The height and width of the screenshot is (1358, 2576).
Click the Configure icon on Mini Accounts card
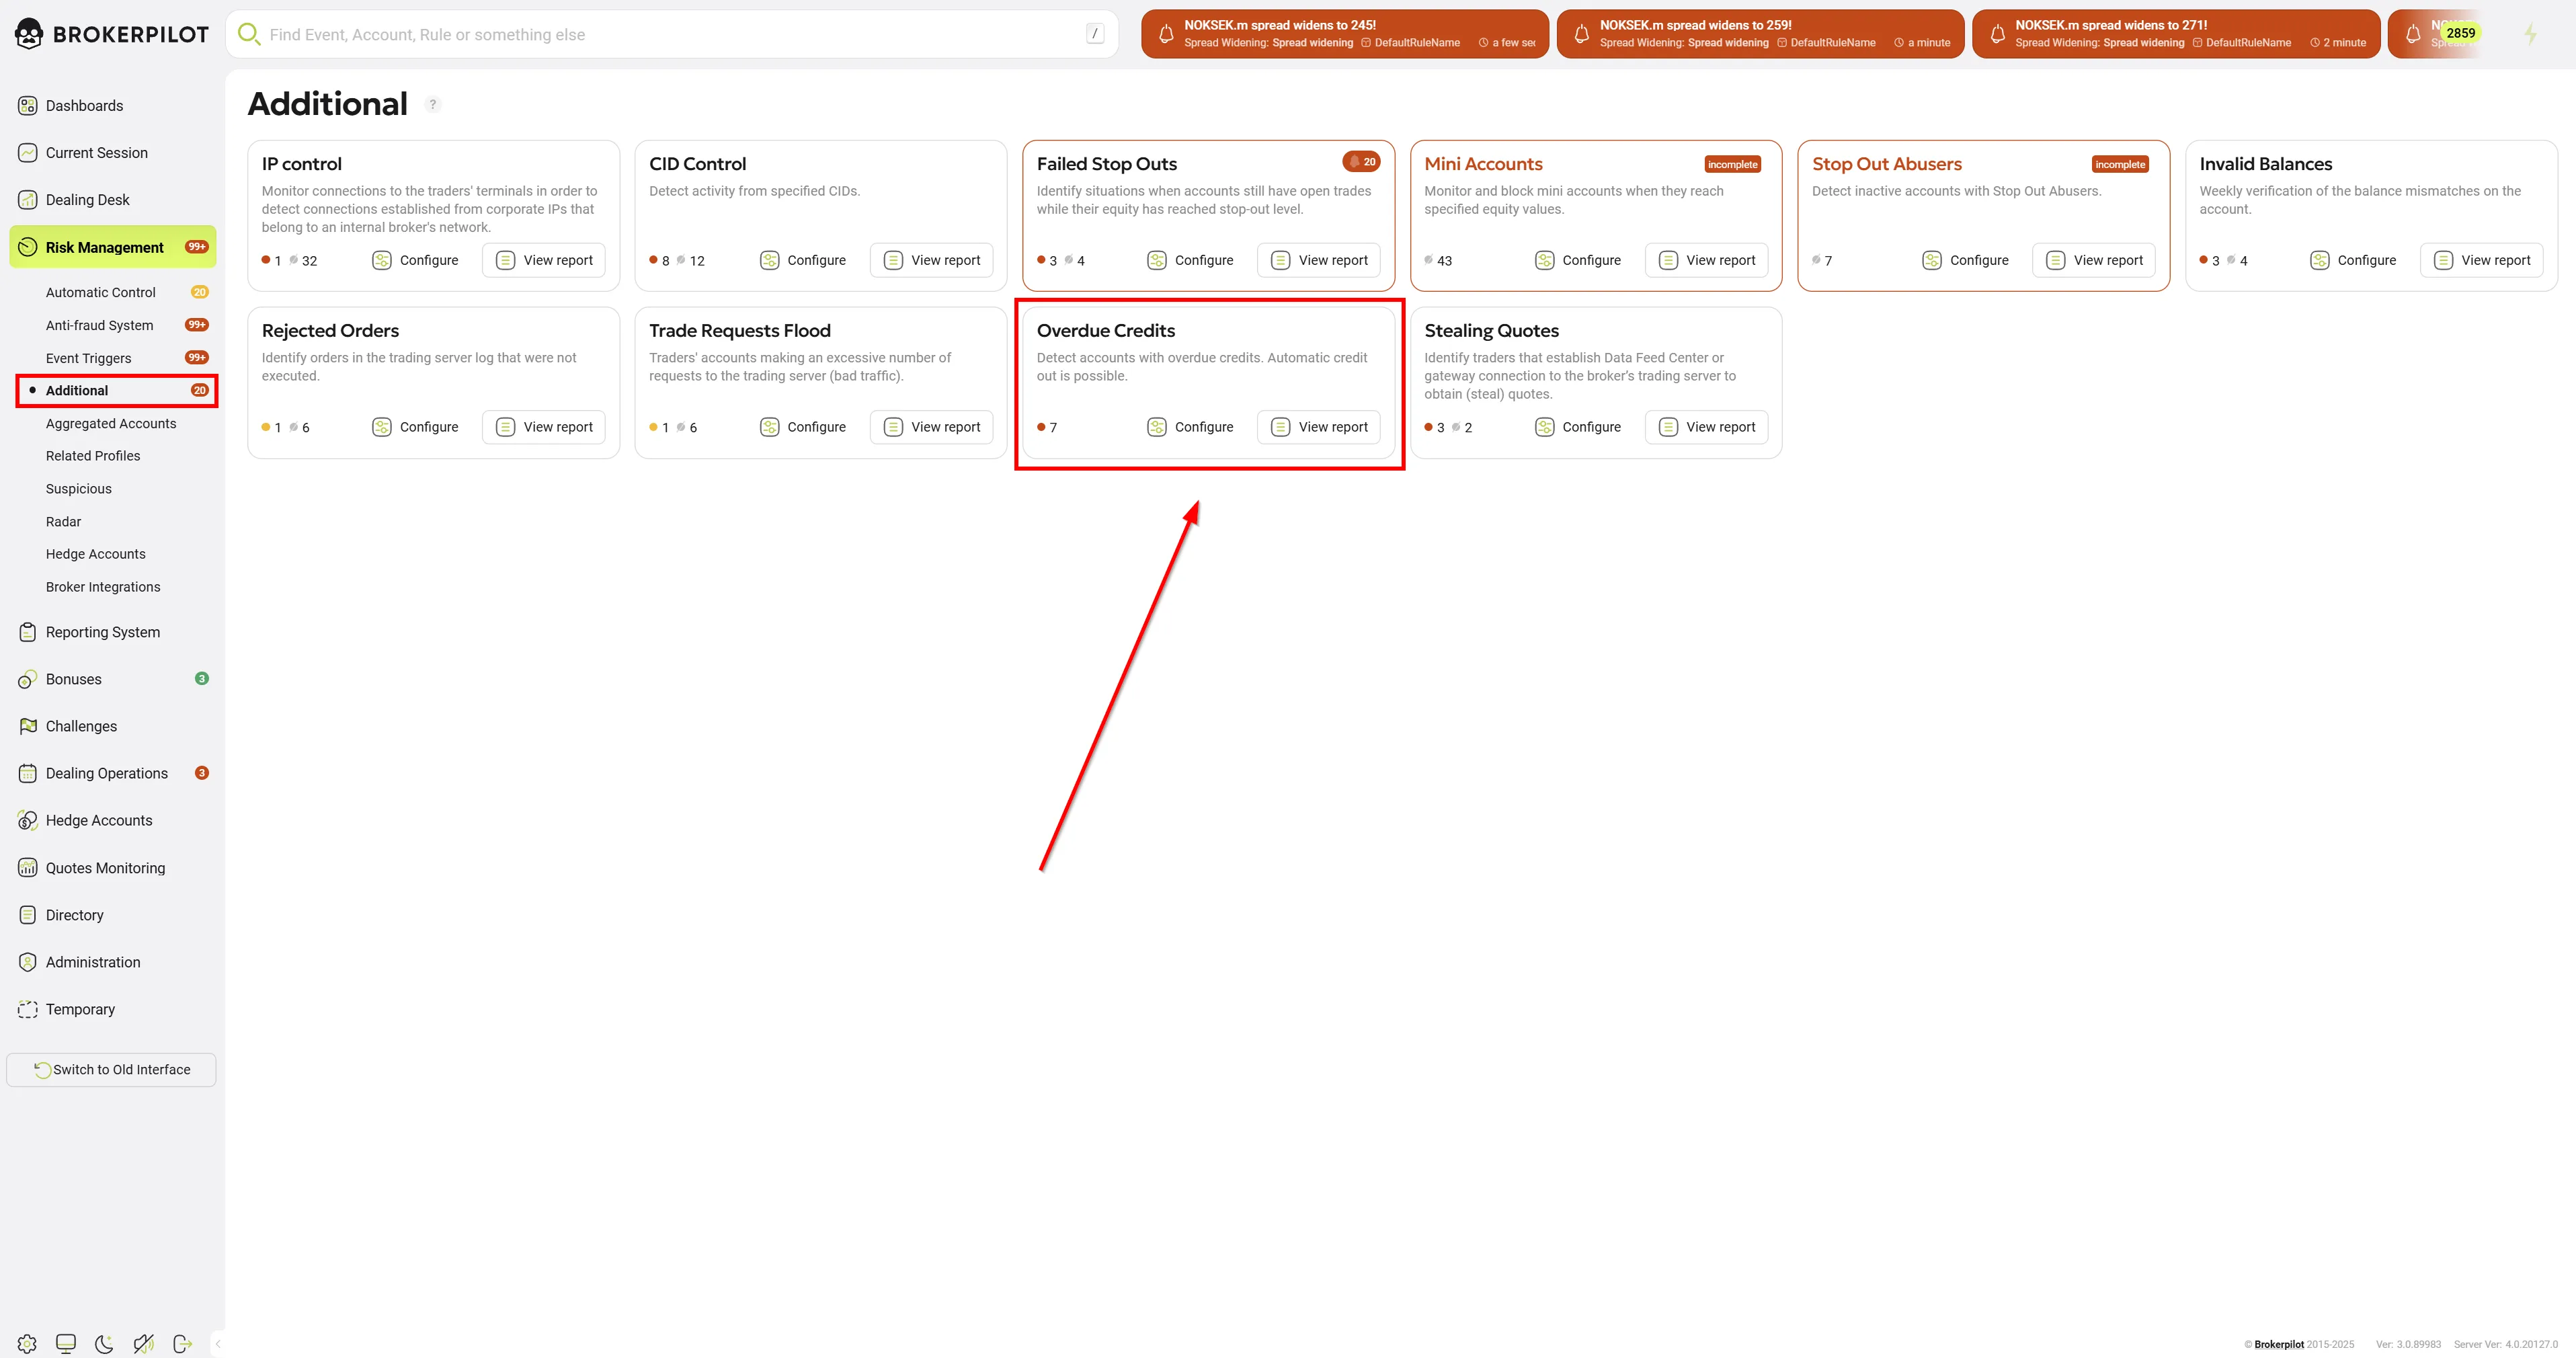click(1544, 260)
